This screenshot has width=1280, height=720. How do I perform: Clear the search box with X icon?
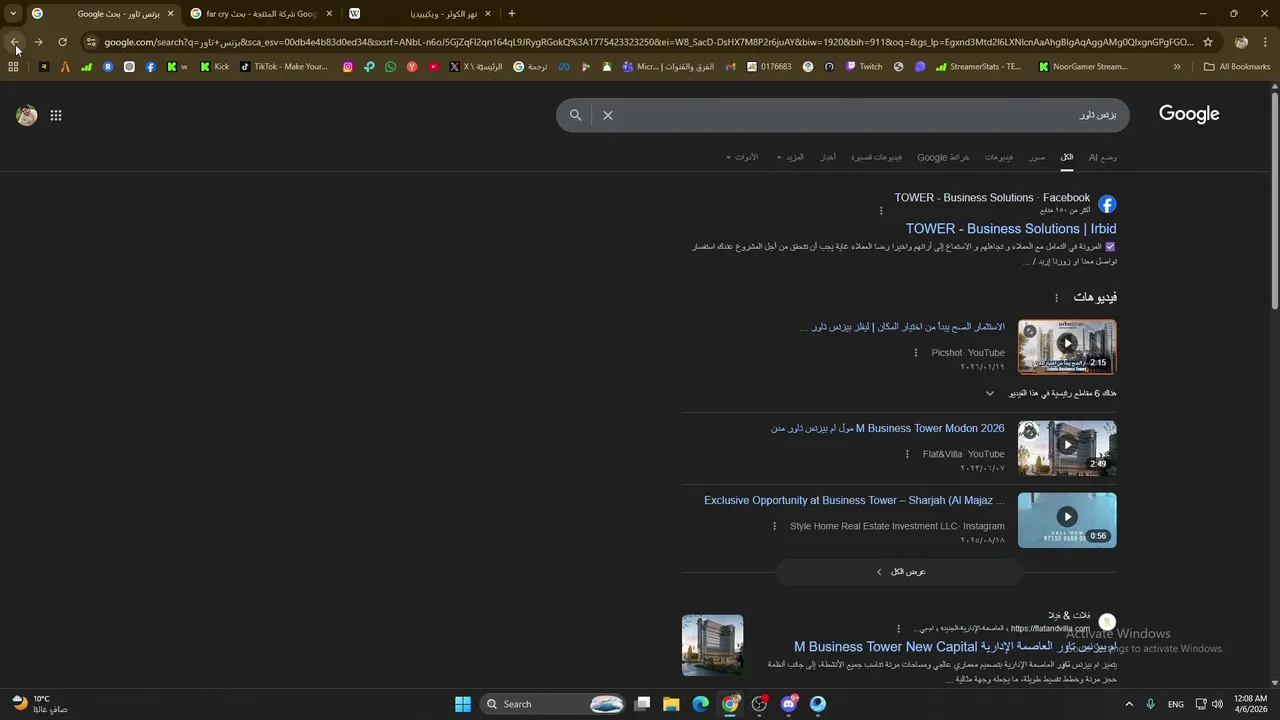[x=607, y=115]
